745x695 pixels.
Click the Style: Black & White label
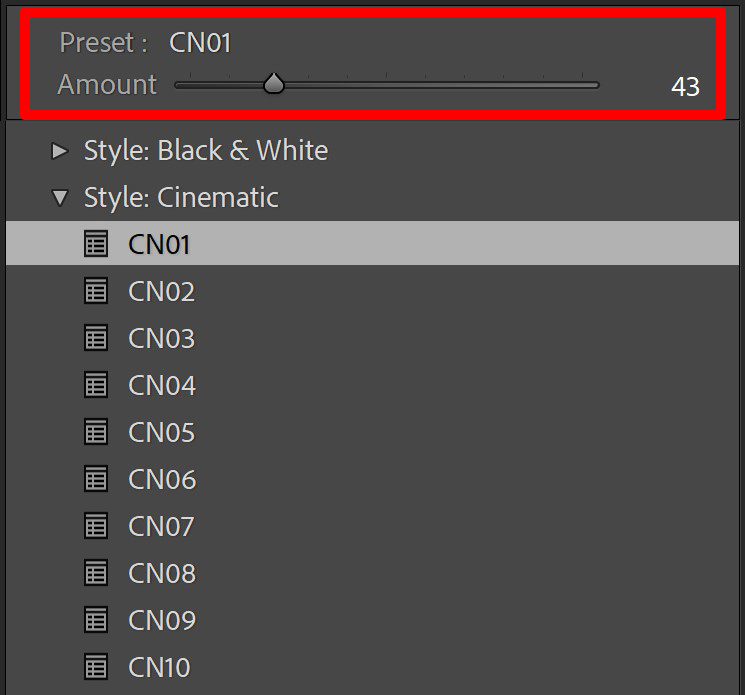[206, 151]
